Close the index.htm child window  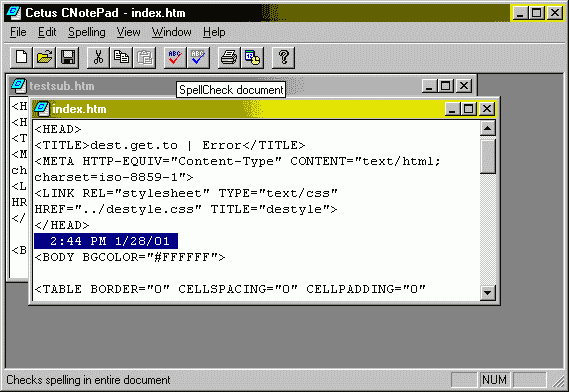point(487,109)
